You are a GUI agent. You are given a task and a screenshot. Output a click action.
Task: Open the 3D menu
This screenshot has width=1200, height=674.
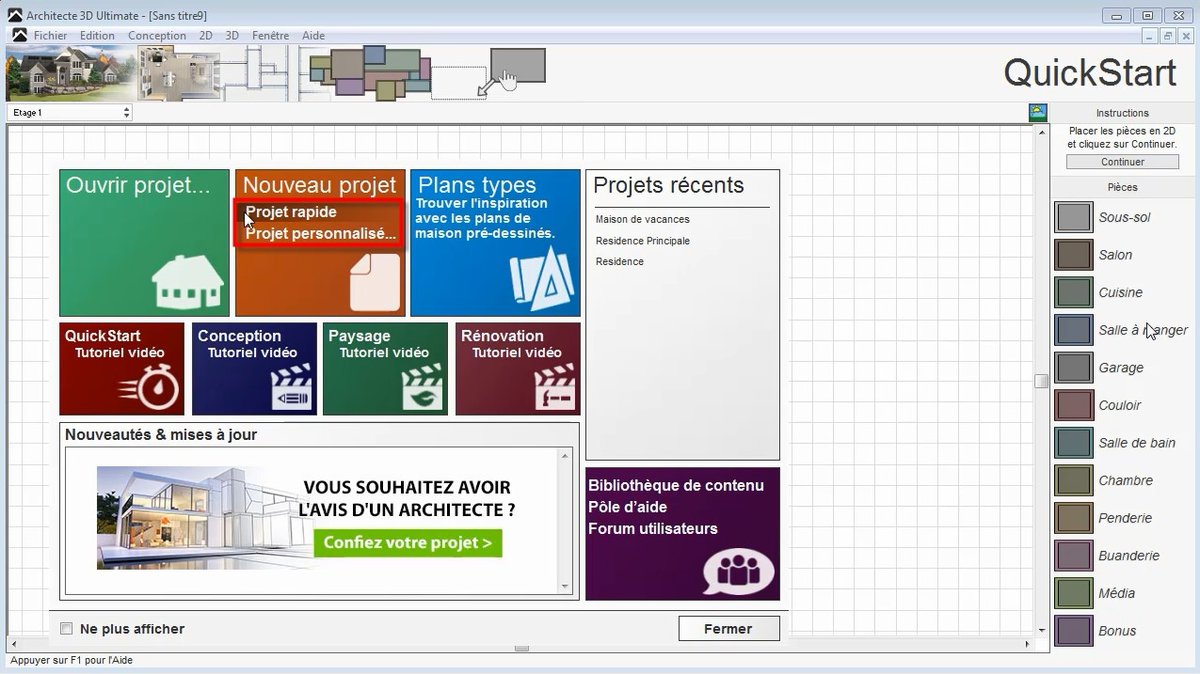point(232,35)
